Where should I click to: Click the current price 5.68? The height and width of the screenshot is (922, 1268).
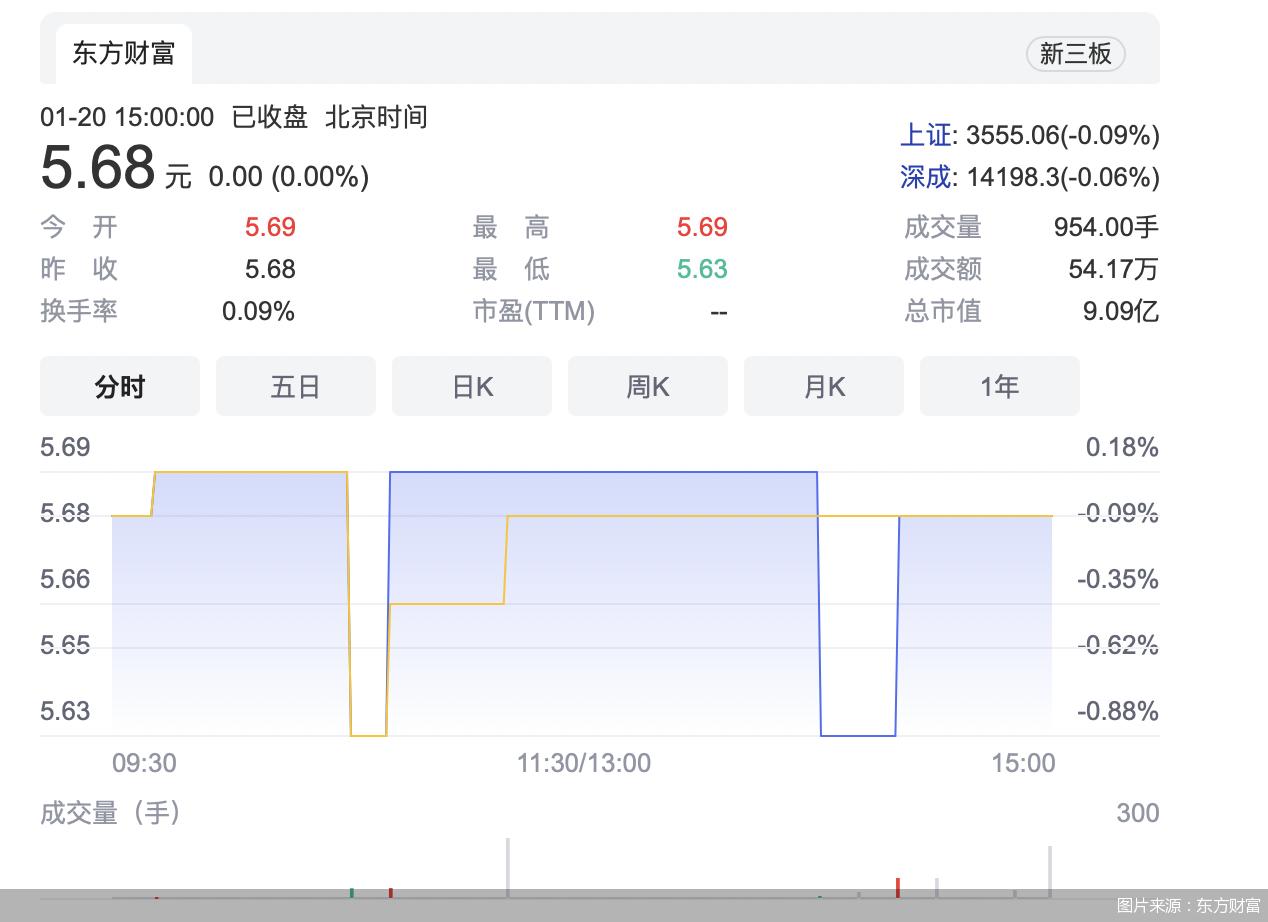coord(98,167)
